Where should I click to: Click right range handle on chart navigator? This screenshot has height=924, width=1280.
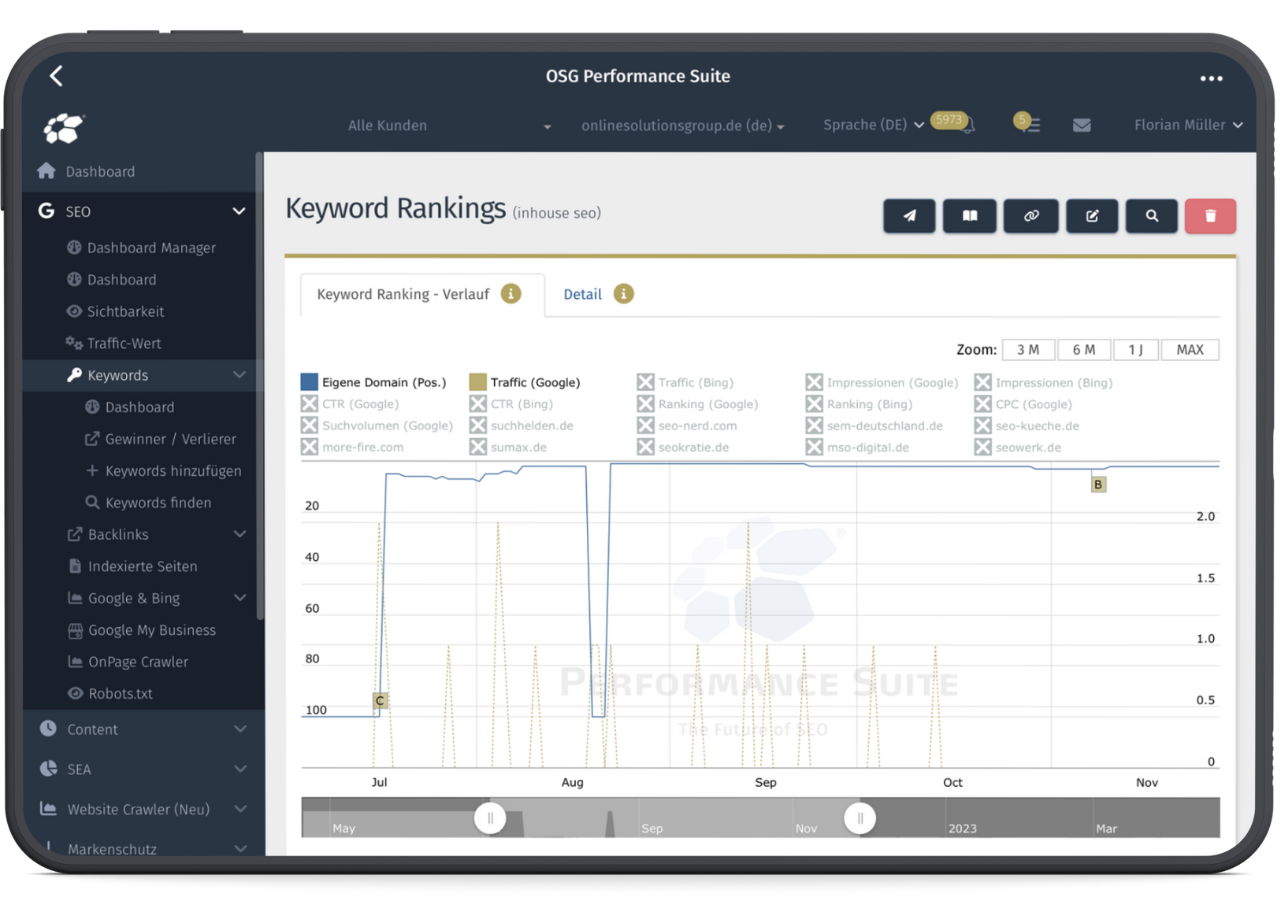click(860, 818)
